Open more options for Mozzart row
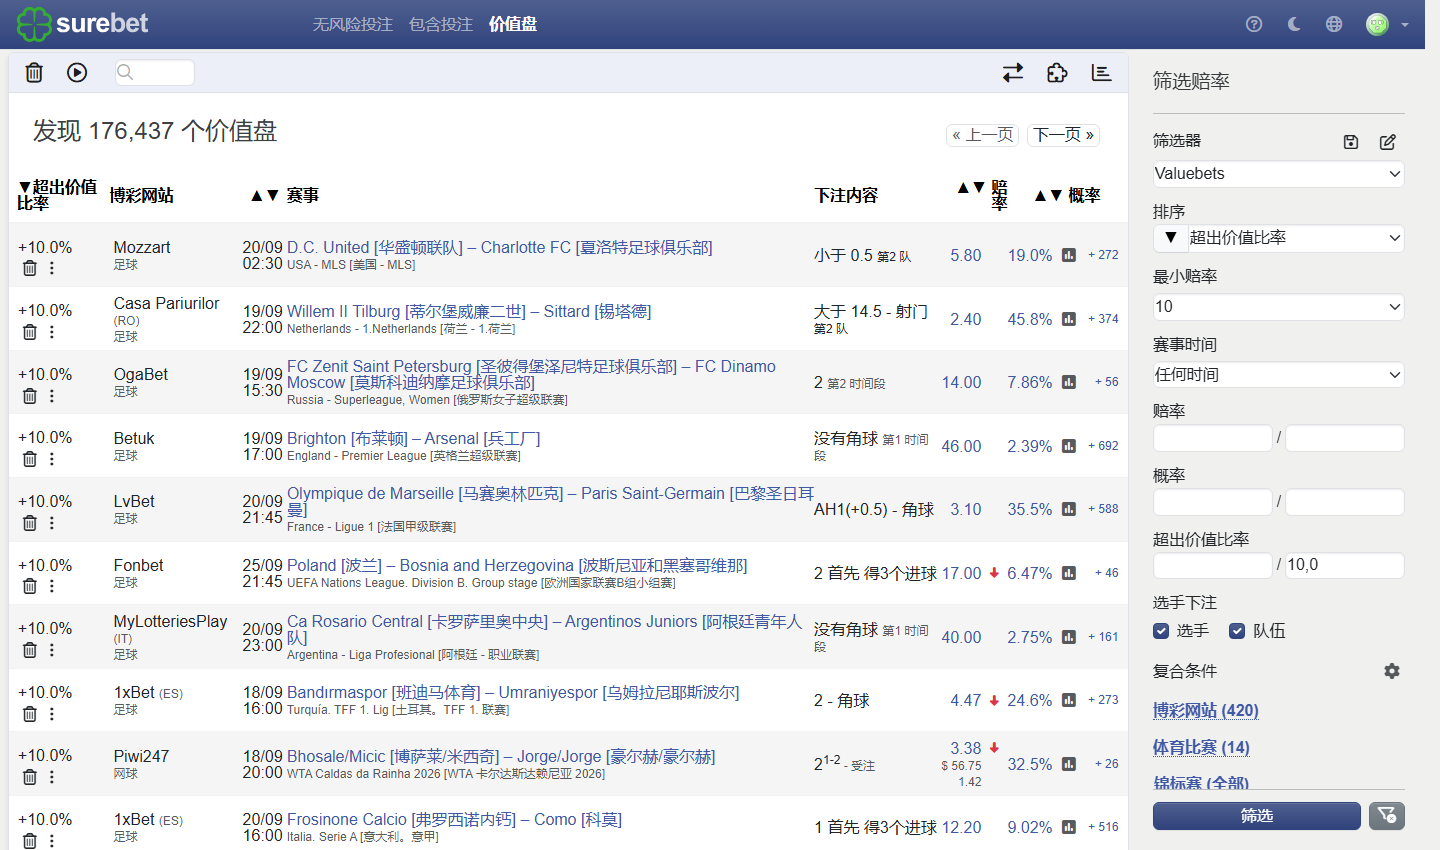1440x850 pixels. coord(52,268)
